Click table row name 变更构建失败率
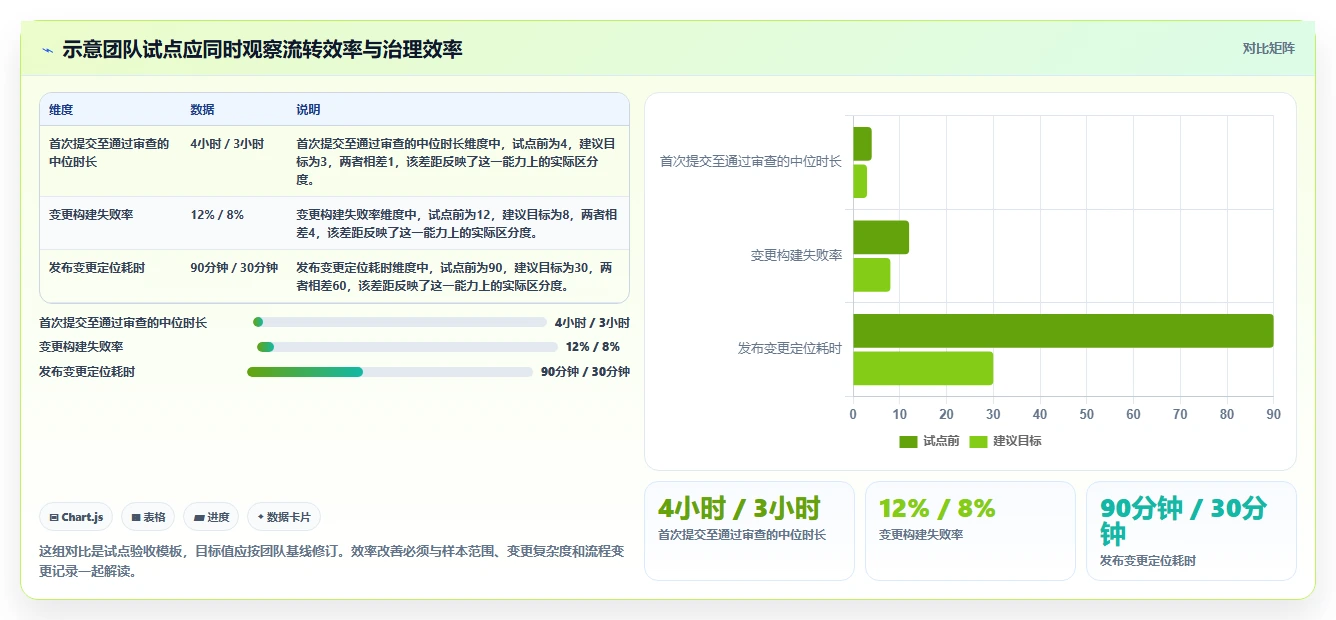 [91, 214]
